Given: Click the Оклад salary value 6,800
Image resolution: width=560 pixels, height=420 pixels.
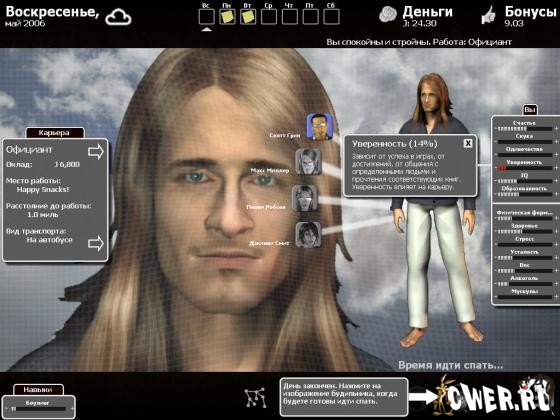Looking at the screenshot, I should [x=67, y=165].
